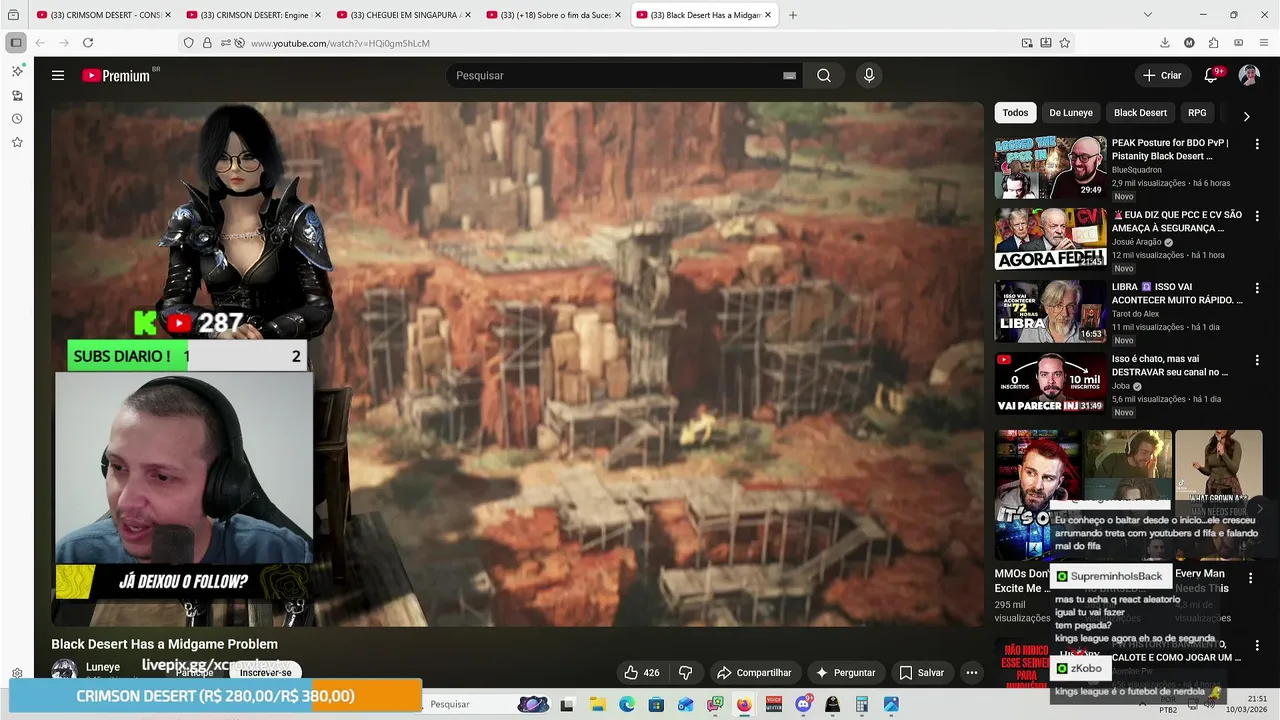
Task: Open Firefox downloads arrow icon
Action: point(1165,43)
